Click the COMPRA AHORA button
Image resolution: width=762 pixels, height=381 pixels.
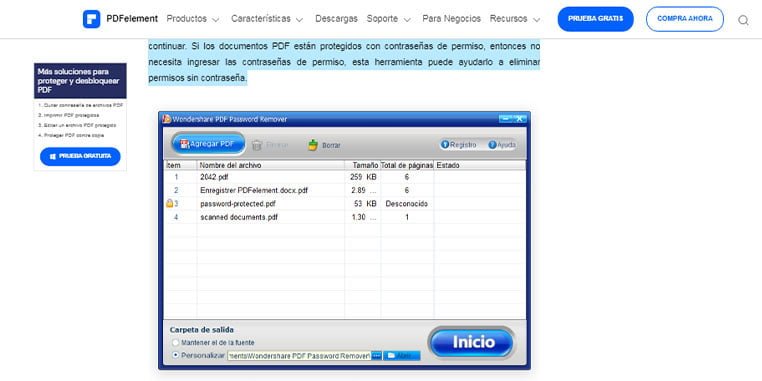pos(685,19)
